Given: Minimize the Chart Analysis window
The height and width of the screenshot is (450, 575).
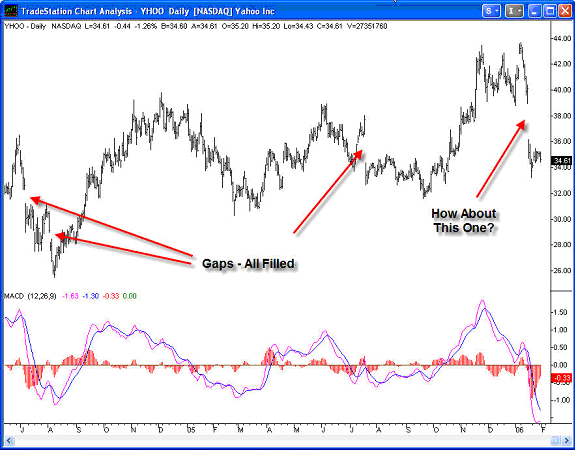Looking at the screenshot, I should [535, 11].
